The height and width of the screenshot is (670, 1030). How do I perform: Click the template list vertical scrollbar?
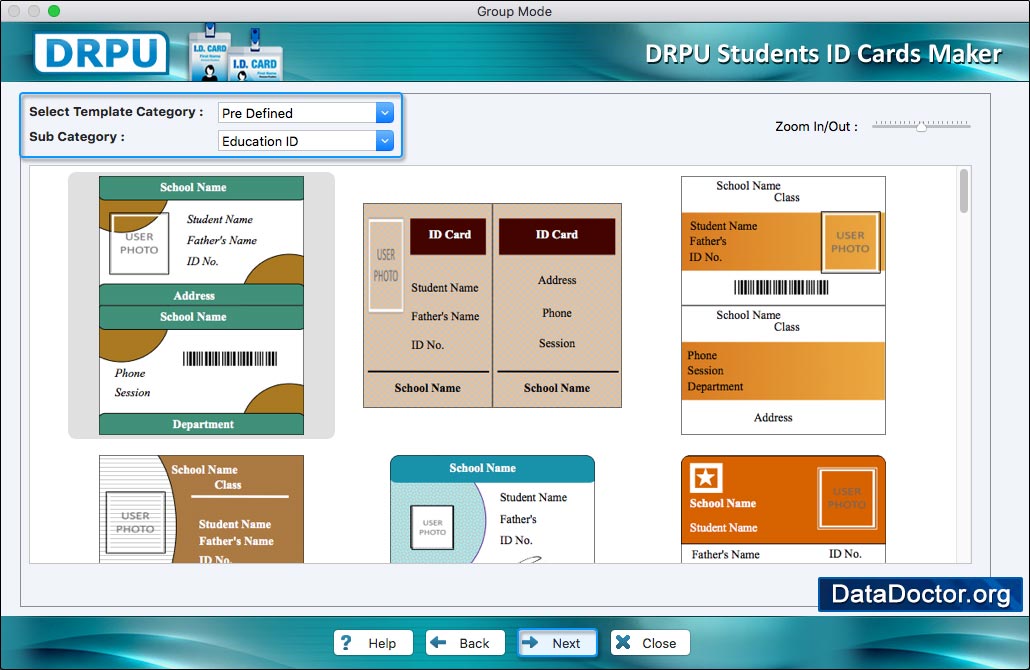(x=964, y=191)
